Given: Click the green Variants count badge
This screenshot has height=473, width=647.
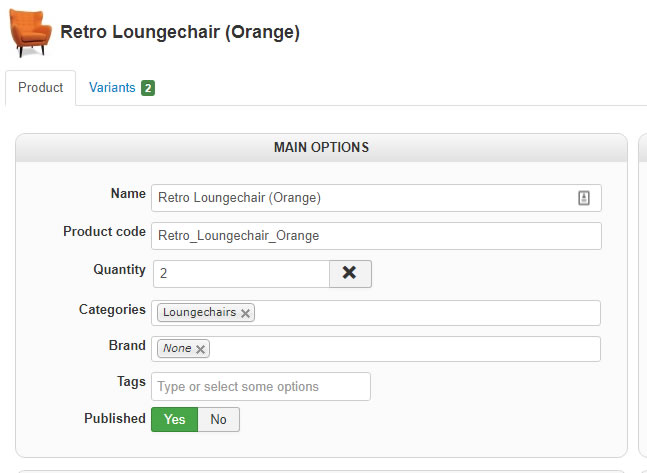Looking at the screenshot, I should (x=148, y=88).
